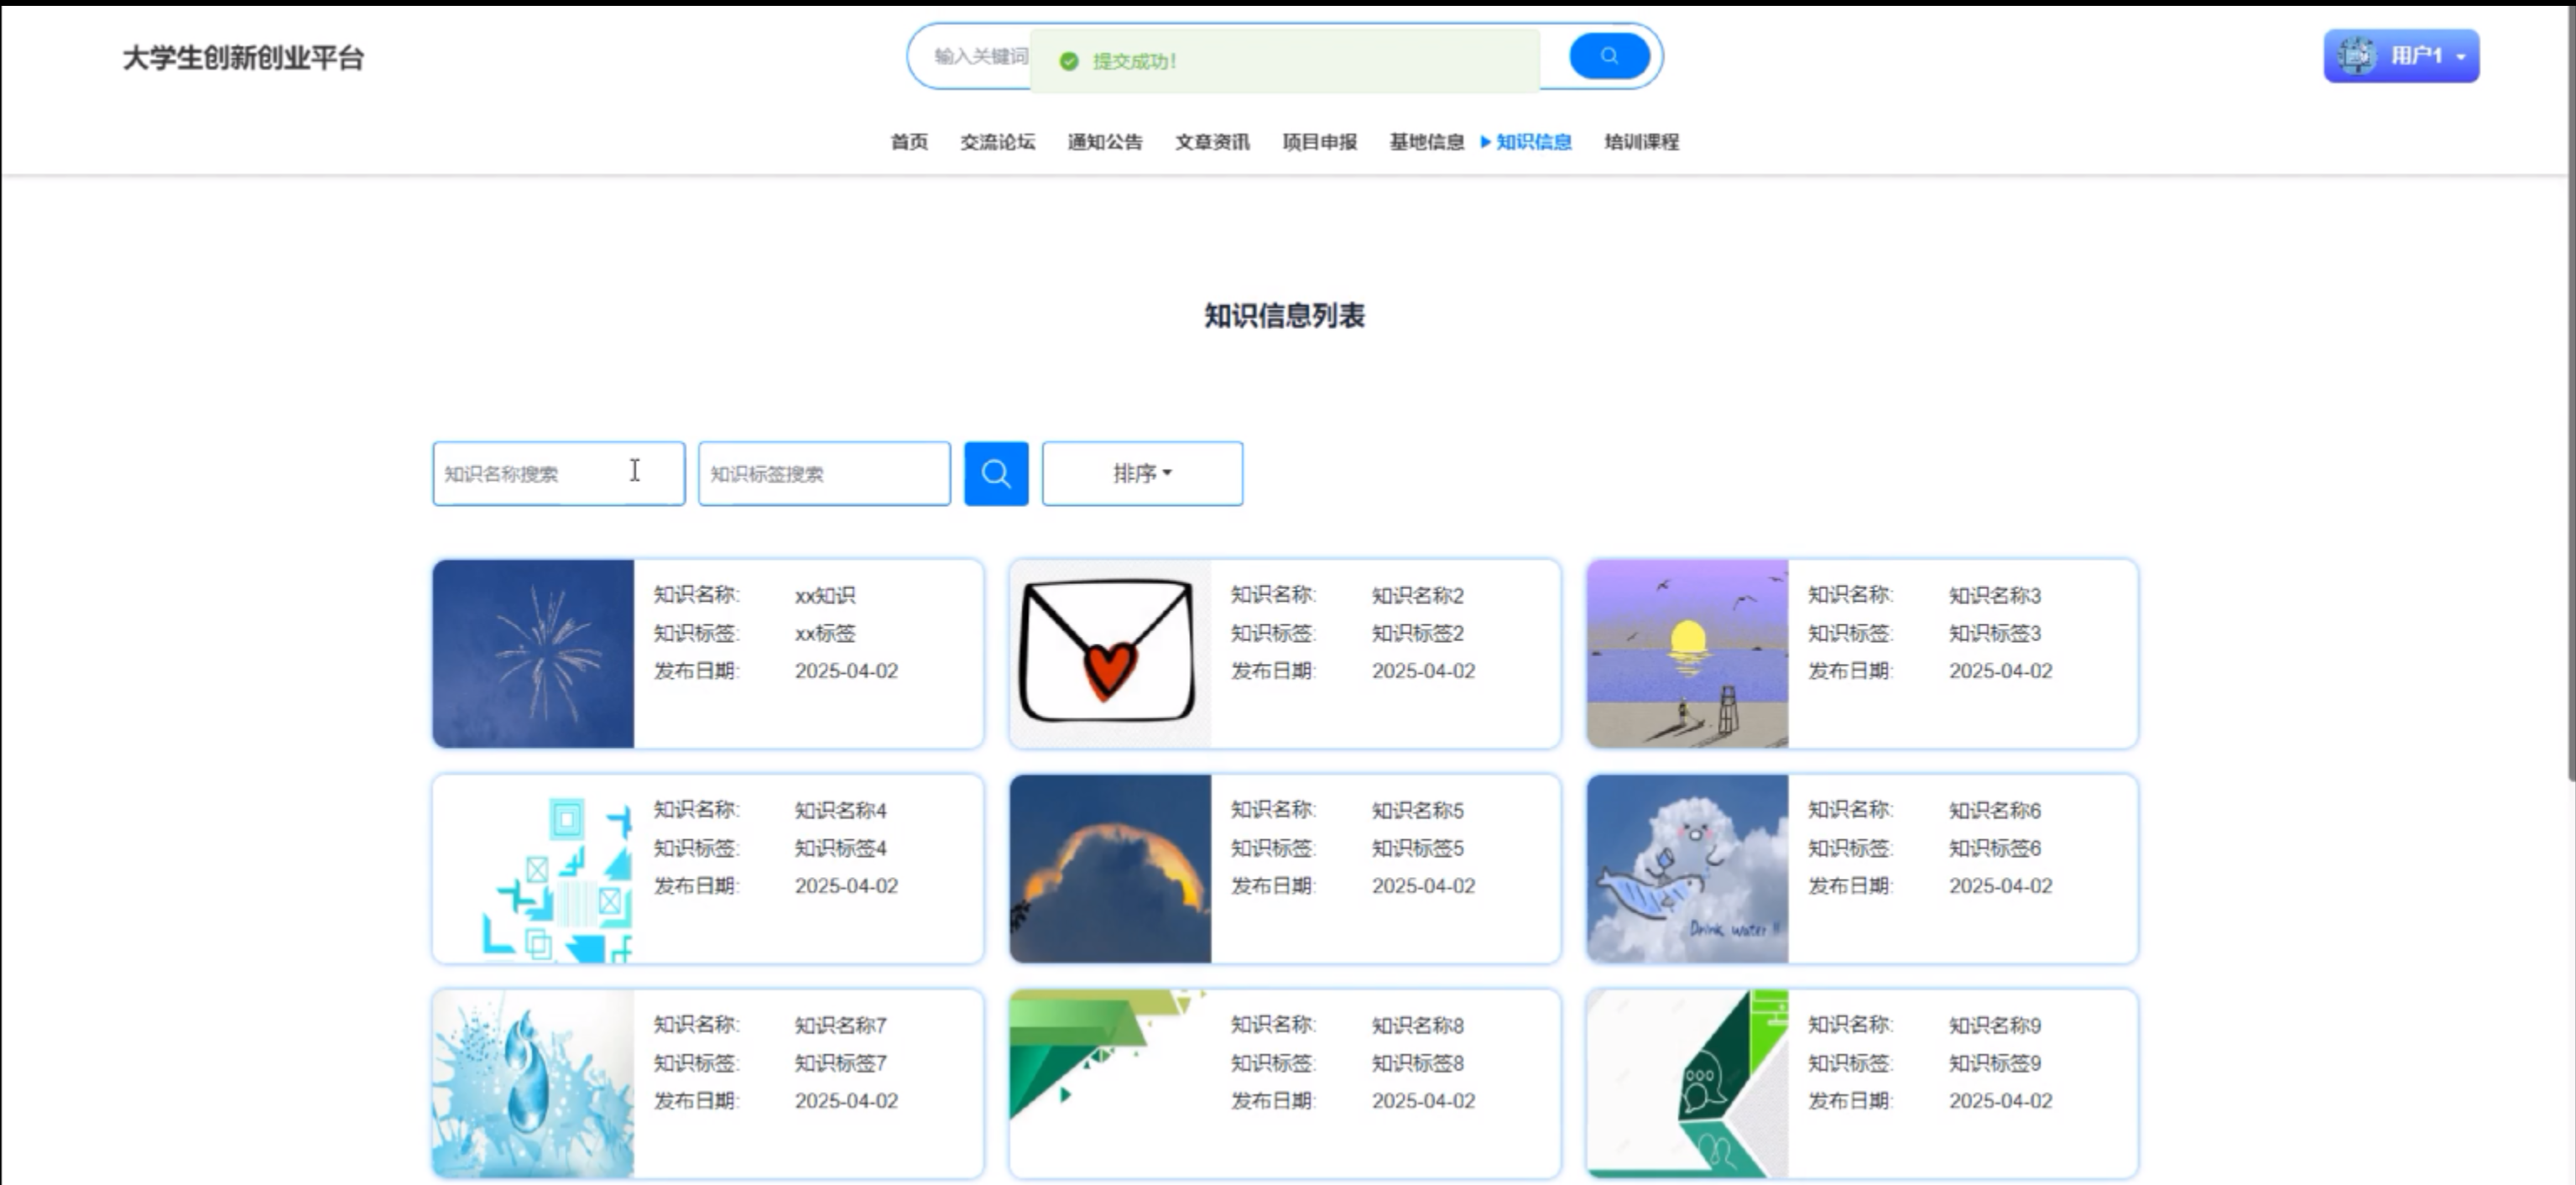
Task: Click the sunset beach image of 知识名称3
Action: point(1687,653)
